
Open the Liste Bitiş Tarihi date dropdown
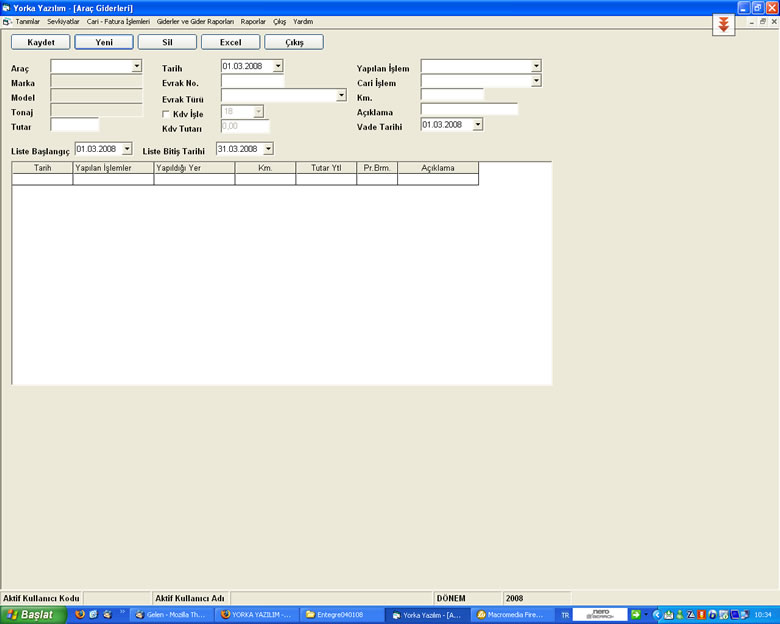269,149
